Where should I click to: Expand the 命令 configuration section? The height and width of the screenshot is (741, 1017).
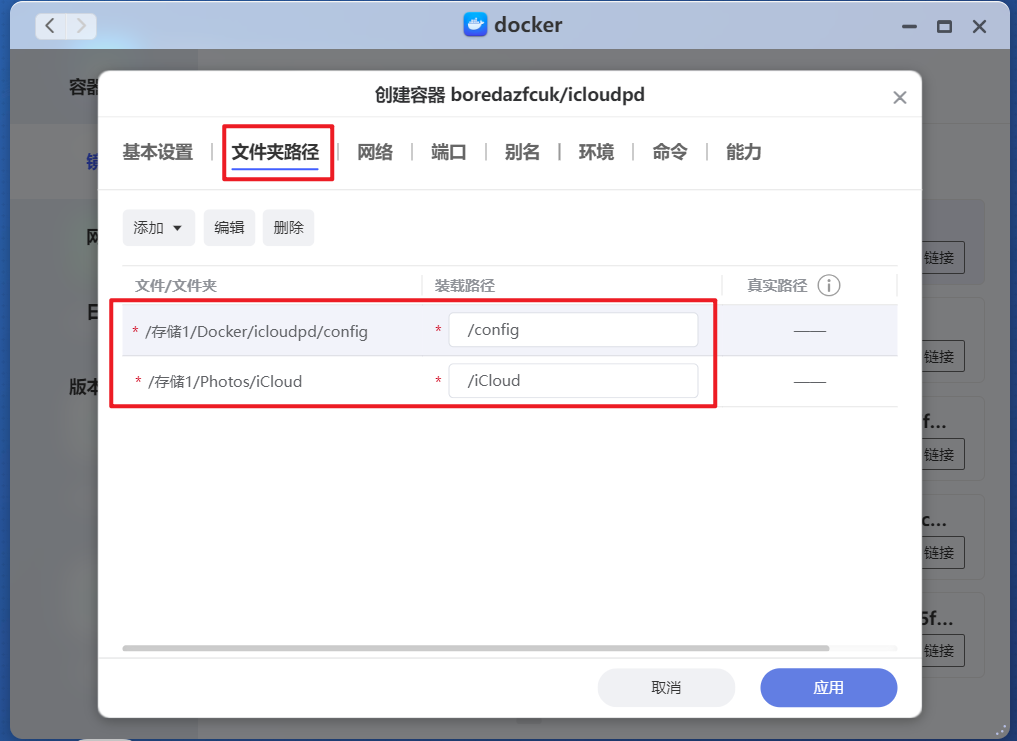668,152
